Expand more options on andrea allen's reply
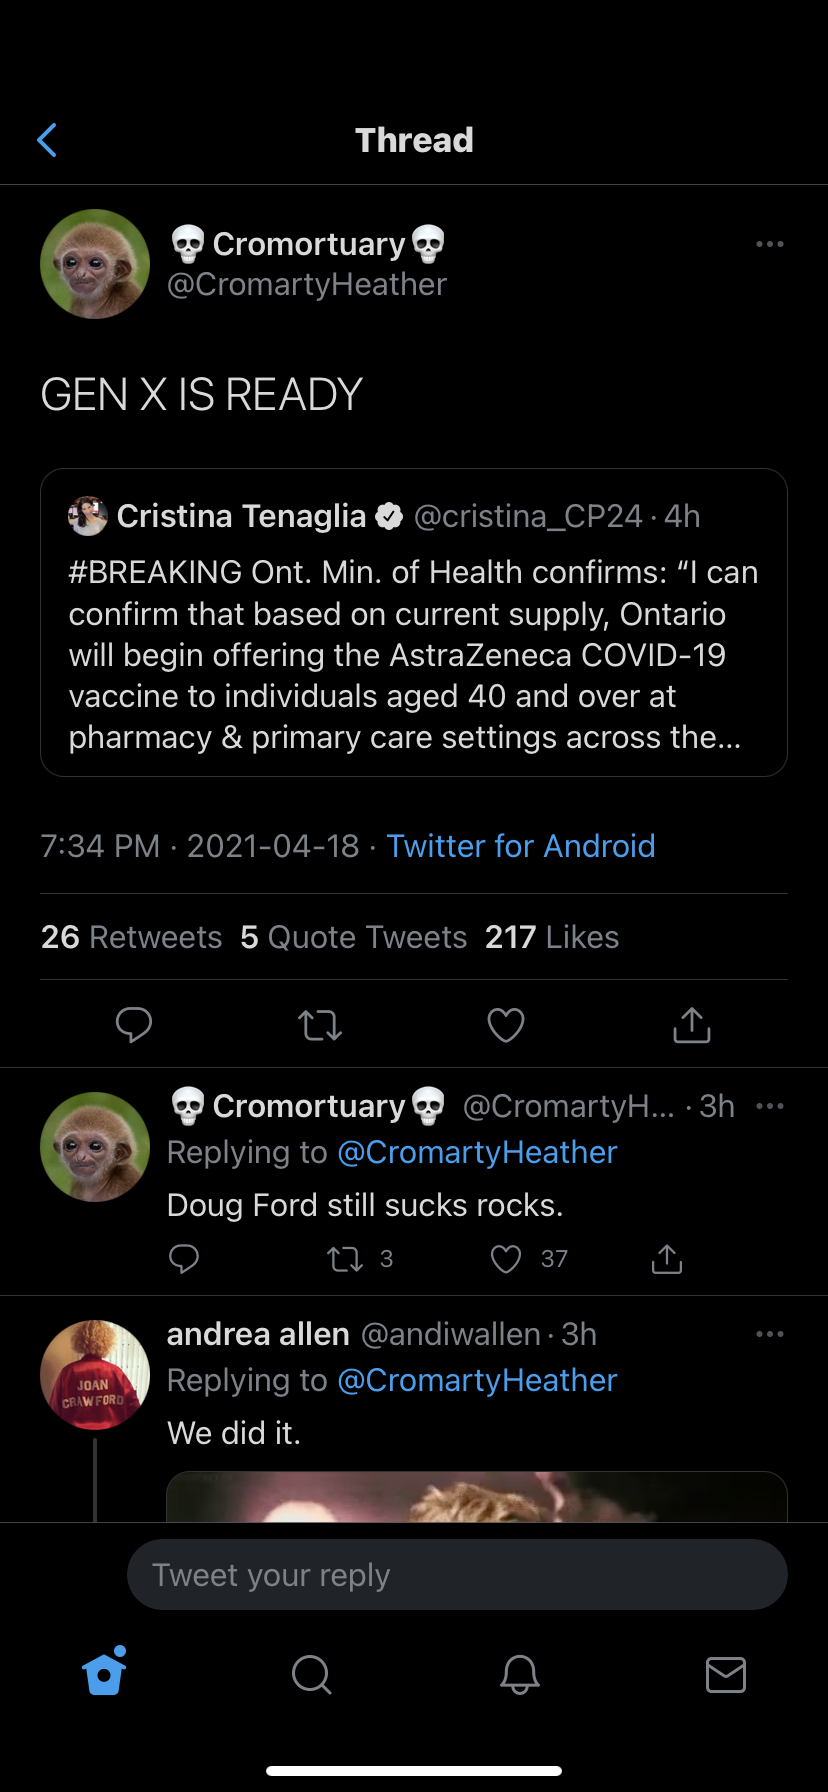Screen dimensions: 828x1792 coord(769,1334)
